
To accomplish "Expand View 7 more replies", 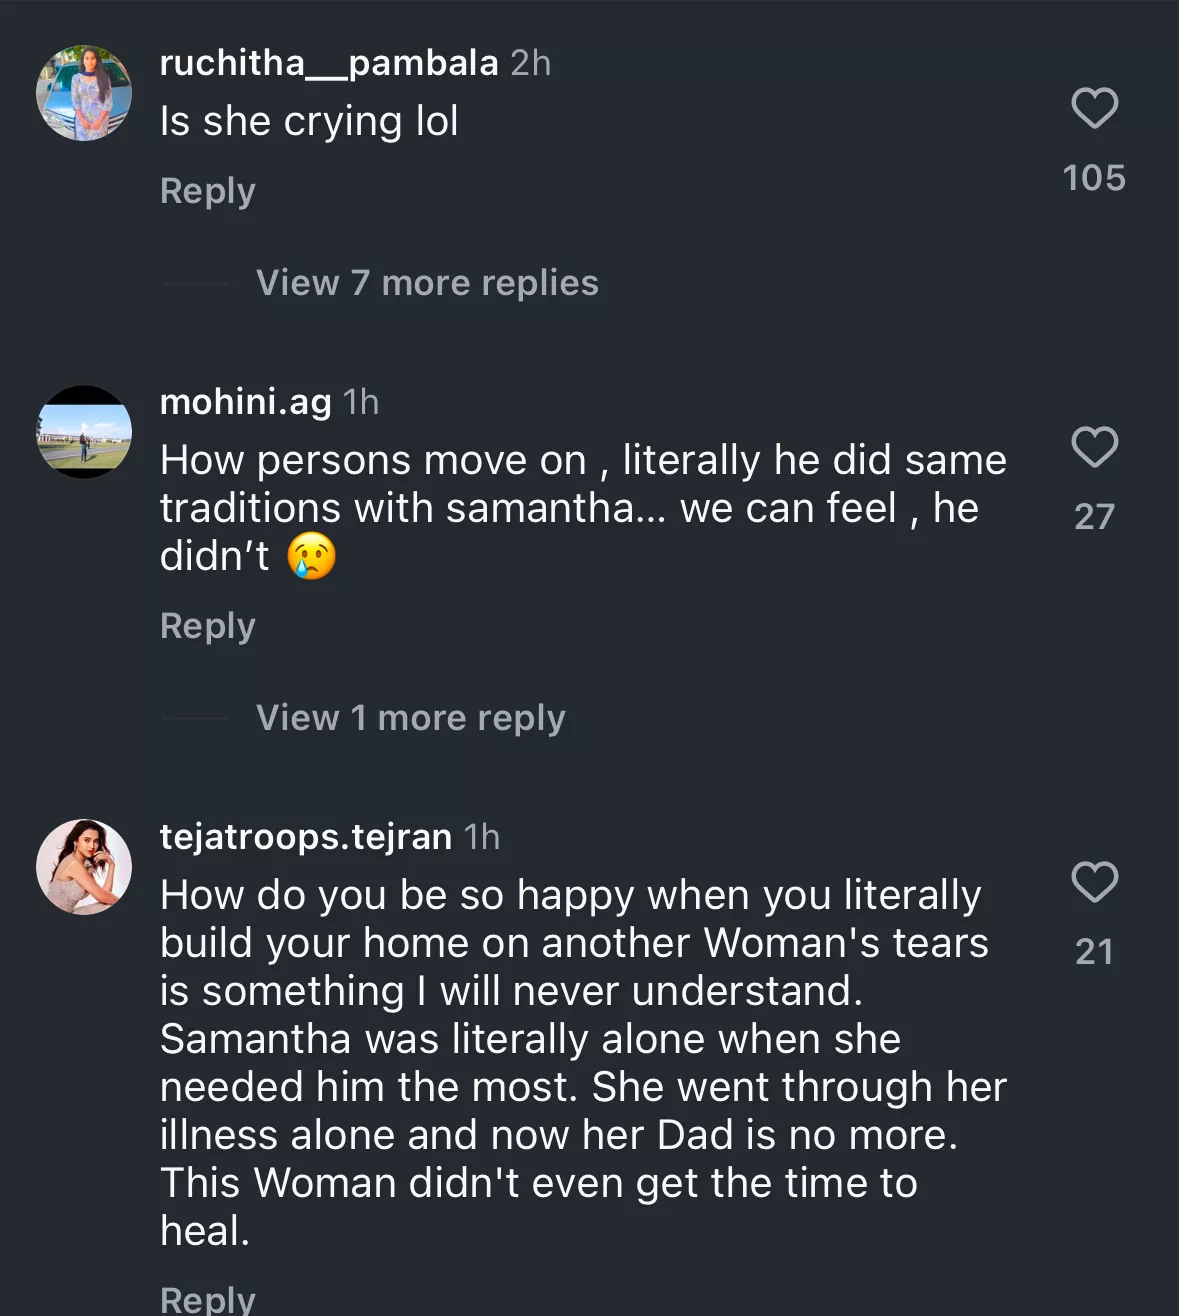I will click(427, 283).
